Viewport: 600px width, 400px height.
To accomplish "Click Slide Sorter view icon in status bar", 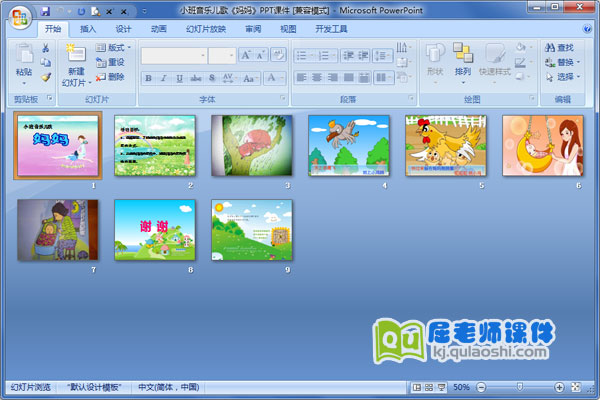I will pyautogui.click(x=429, y=387).
